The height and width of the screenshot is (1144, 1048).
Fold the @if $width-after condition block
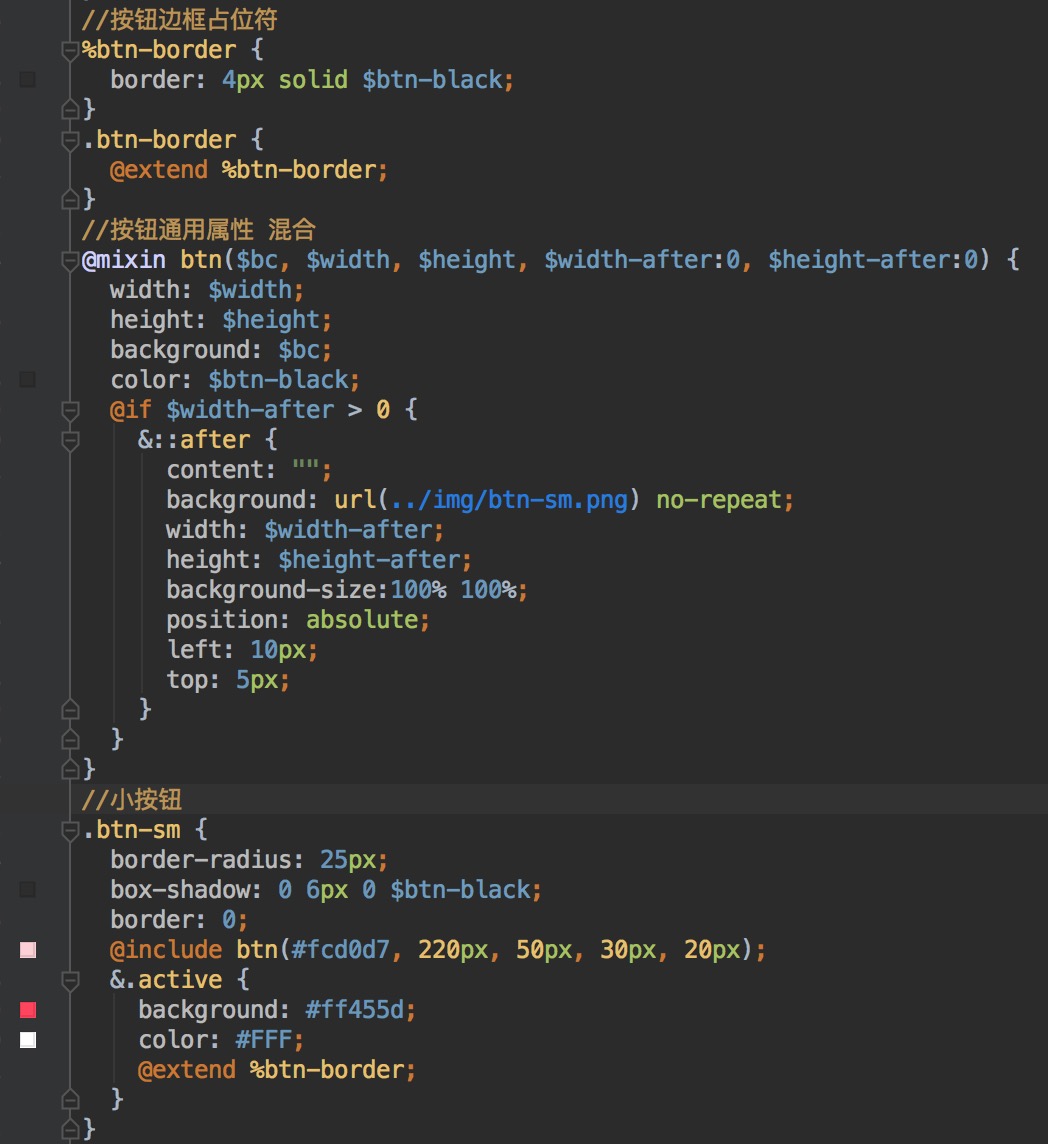pos(70,411)
